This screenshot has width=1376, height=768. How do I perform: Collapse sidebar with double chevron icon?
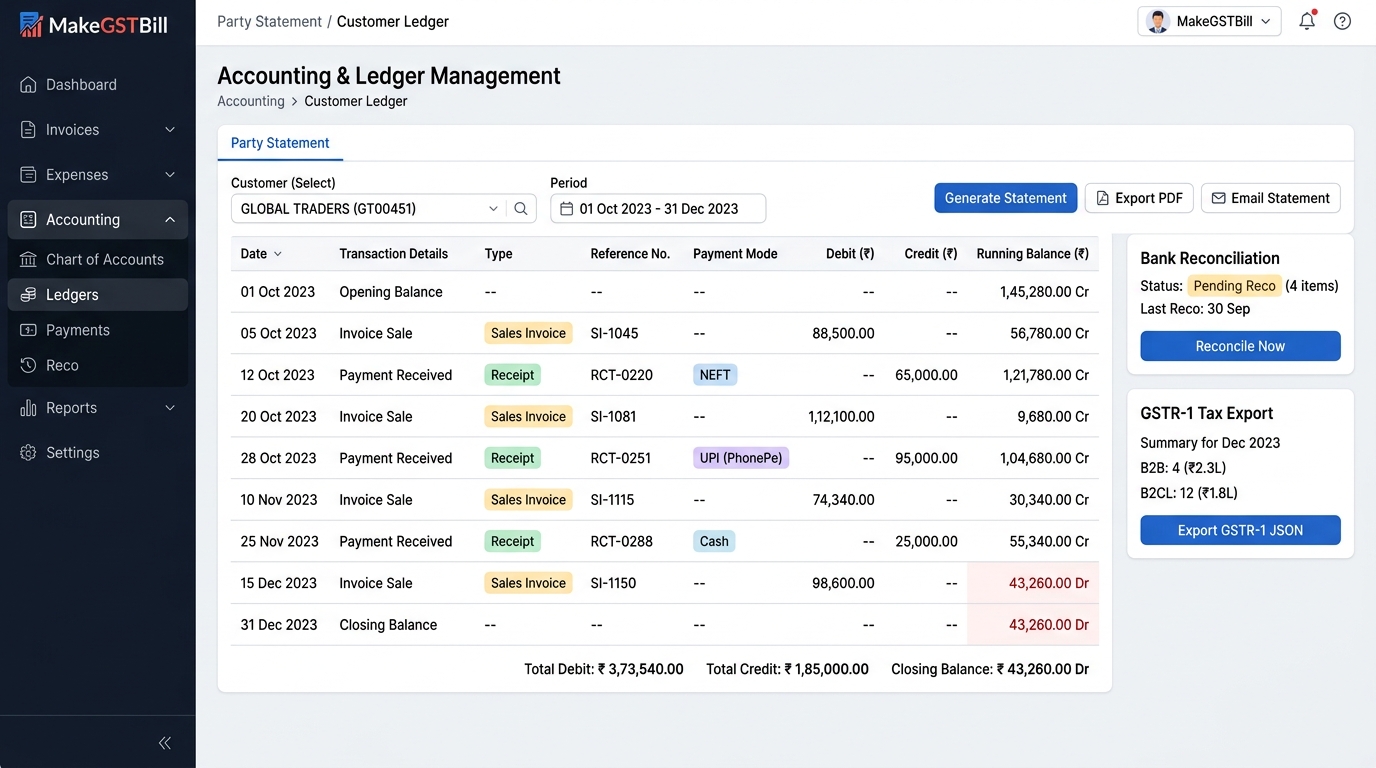coord(165,743)
